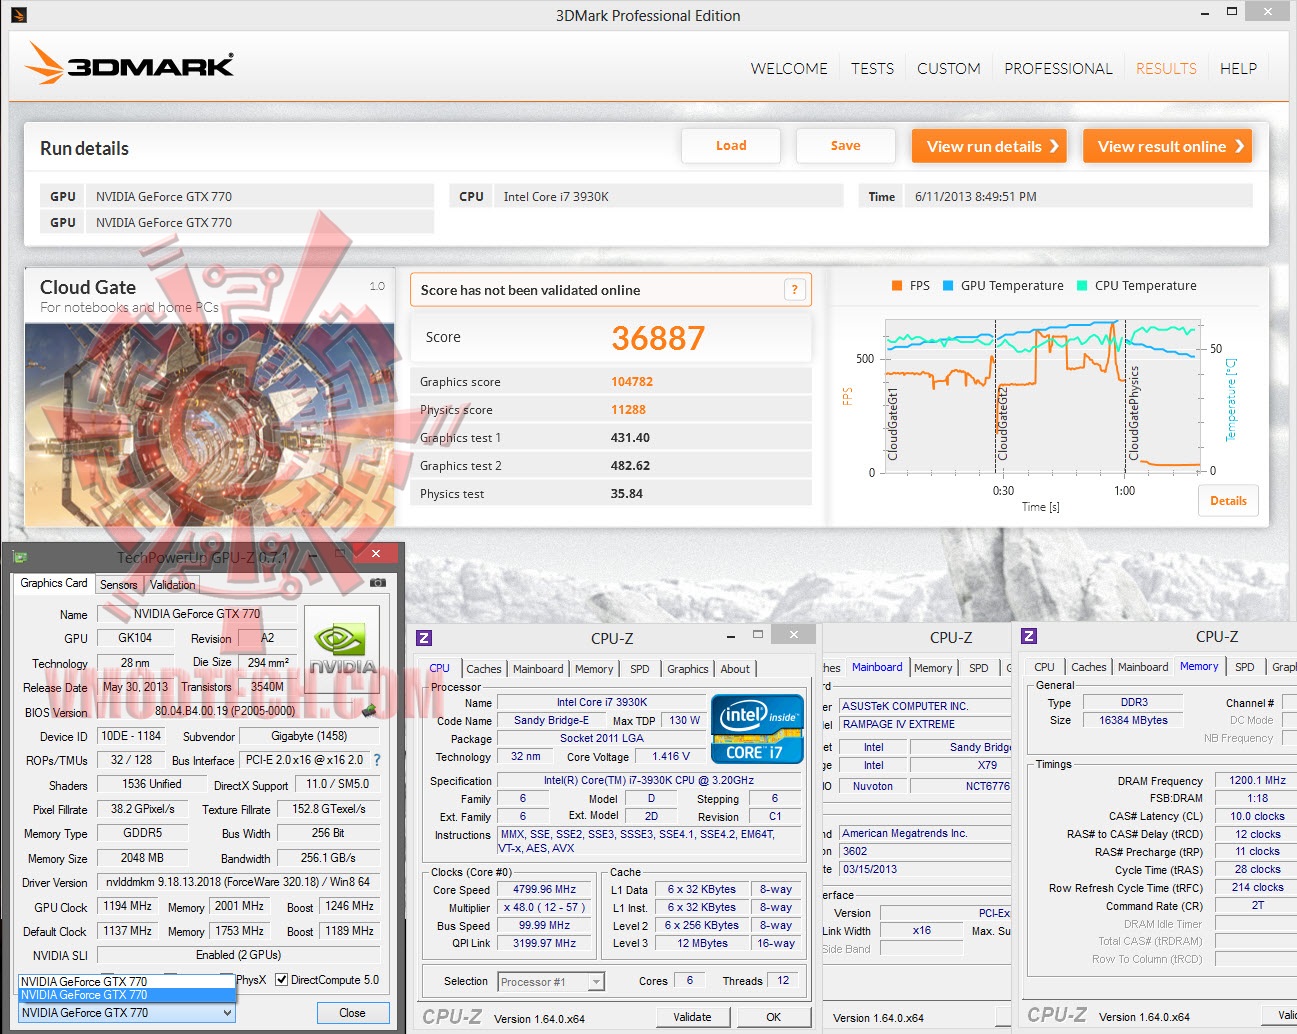Screen dimensions: 1297x1034
Task: Click the blue GPU Temperature legend swatch
Action: tap(948, 286)
